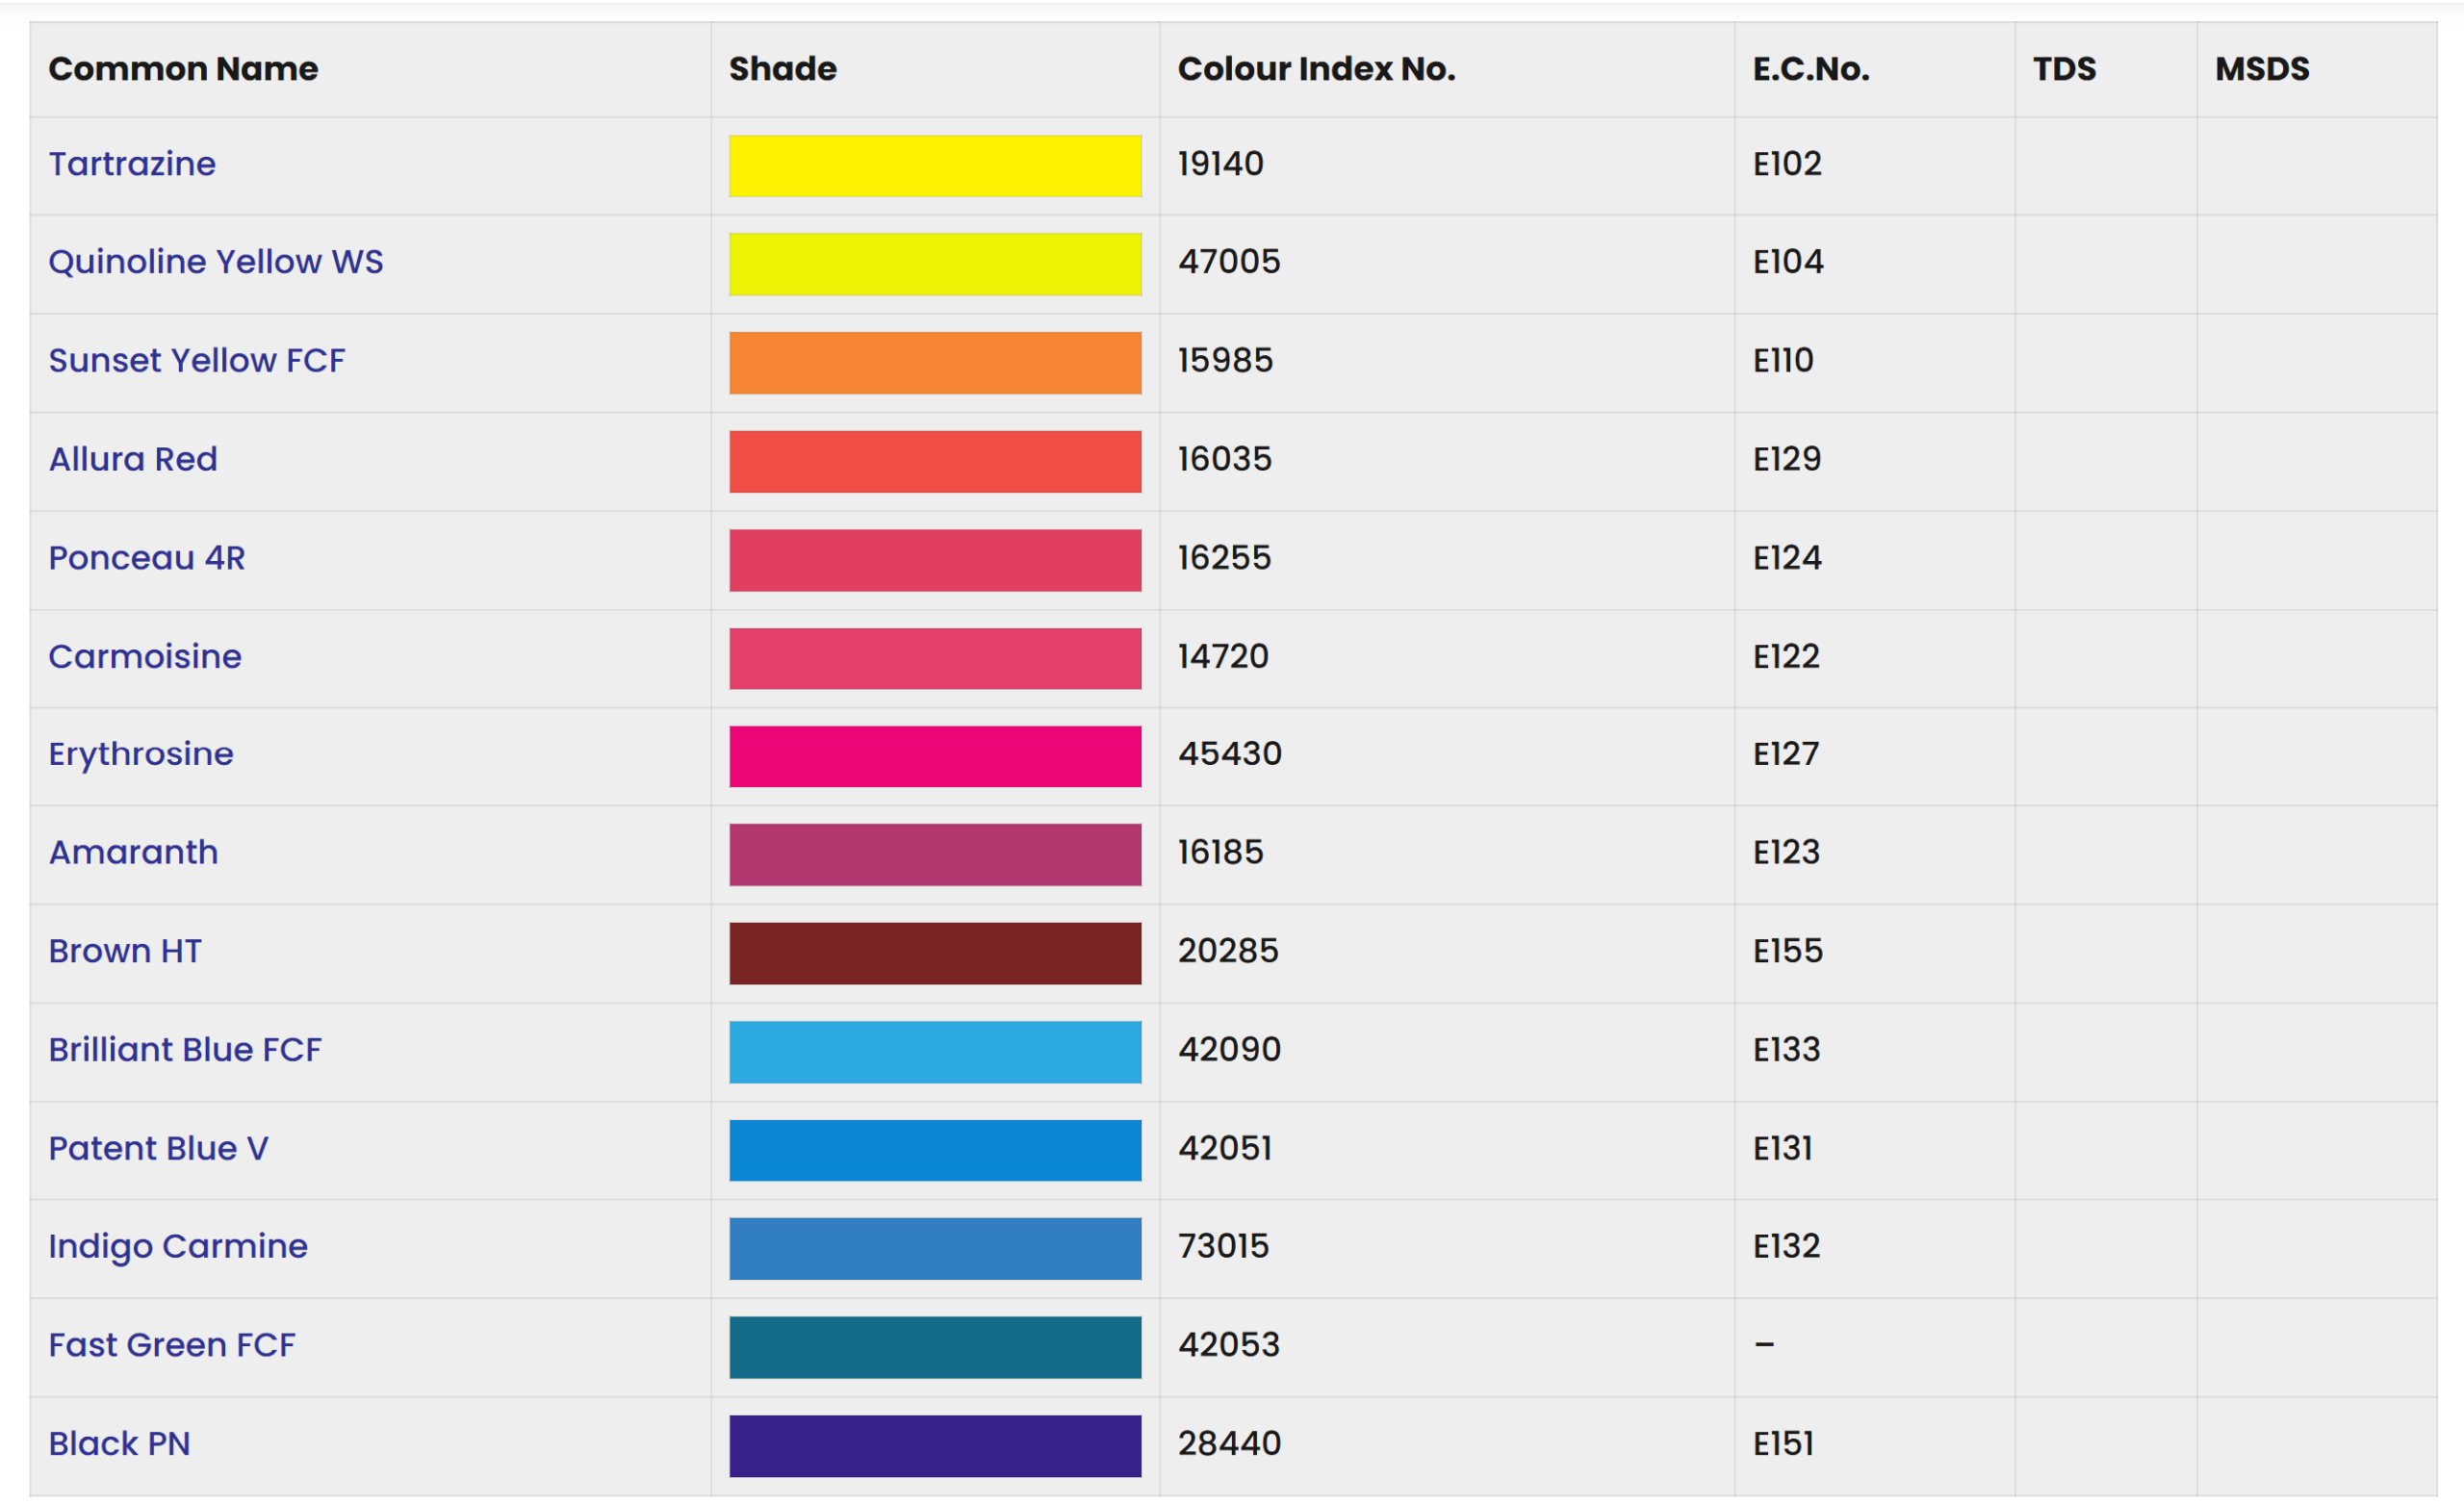The width and height of the screenshot is (2464, 1504).
Task: Open the Carmoisine link
Action: click(x=145, y=657)
